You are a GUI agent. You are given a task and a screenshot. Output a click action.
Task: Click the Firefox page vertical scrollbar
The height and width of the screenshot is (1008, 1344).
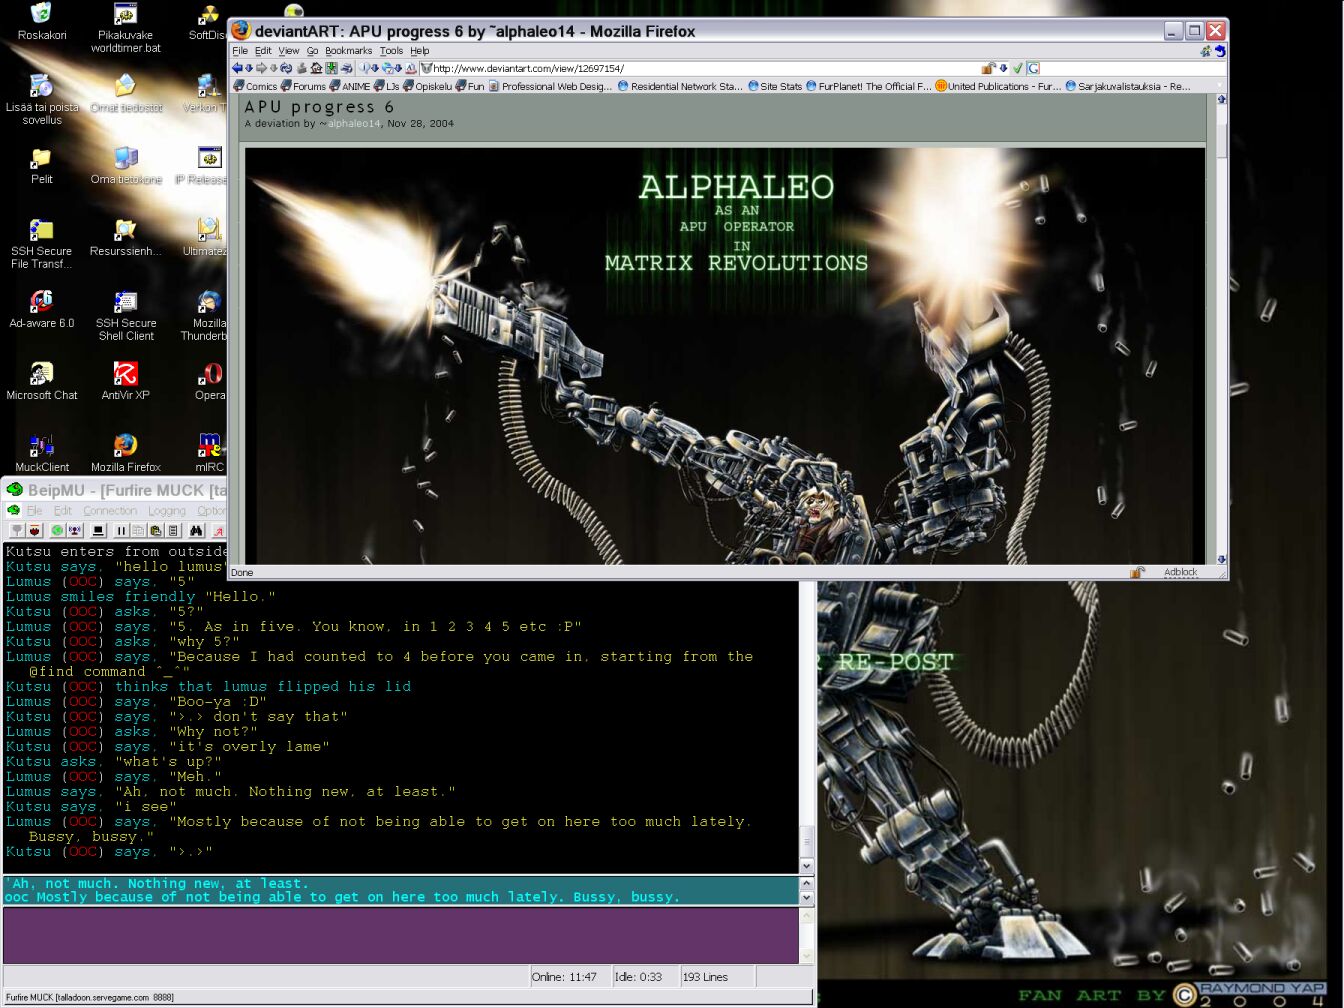(x=1221, y=329)
